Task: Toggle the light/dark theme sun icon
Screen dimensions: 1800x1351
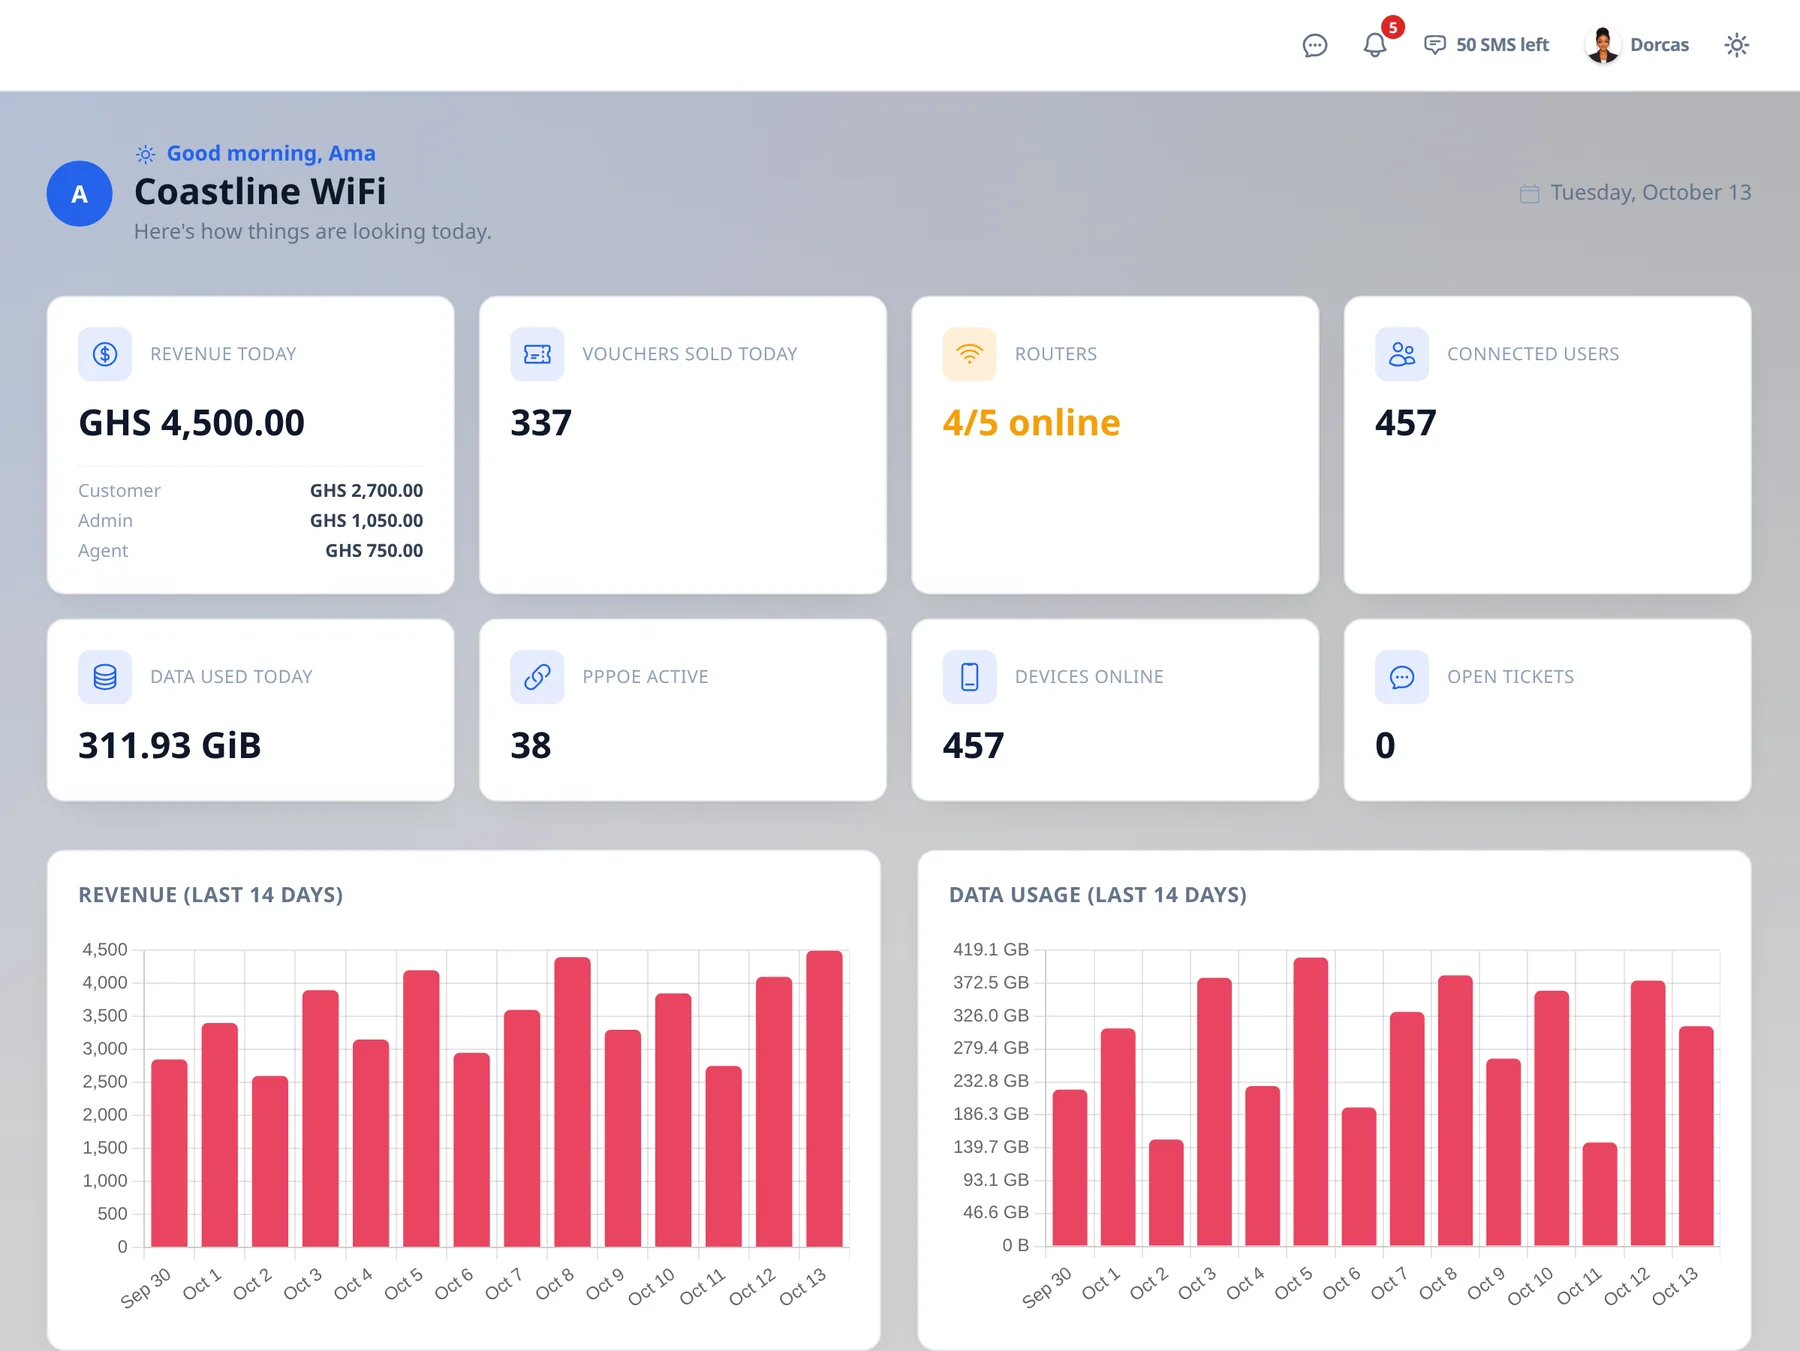Action: tap(1737, 45)
